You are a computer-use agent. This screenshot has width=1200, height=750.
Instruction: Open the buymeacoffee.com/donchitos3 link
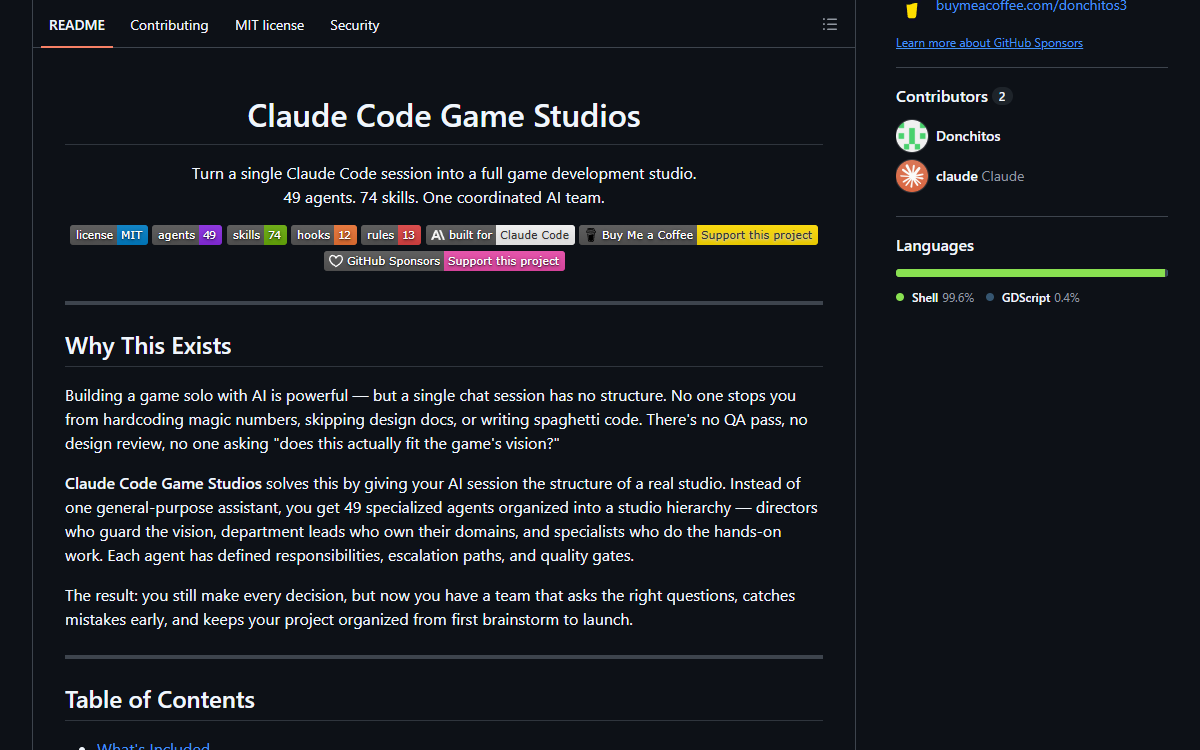click(x=1031, y=6)
